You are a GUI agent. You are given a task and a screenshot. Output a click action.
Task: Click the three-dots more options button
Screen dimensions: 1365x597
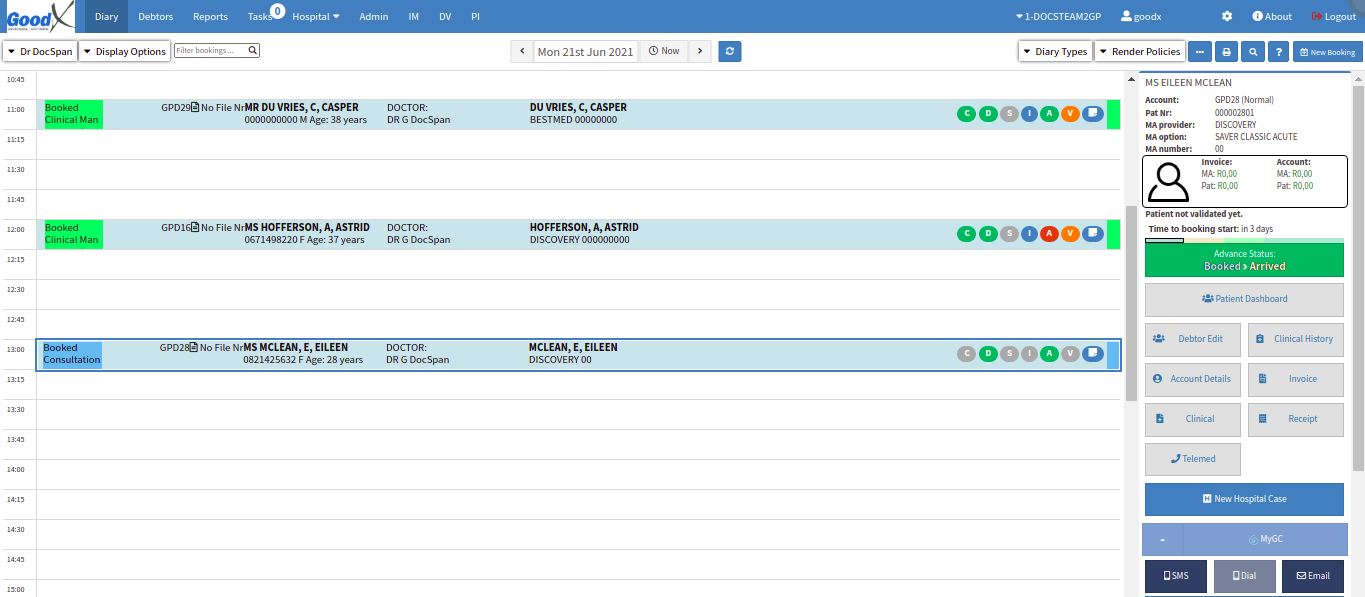coord(1199,52)
